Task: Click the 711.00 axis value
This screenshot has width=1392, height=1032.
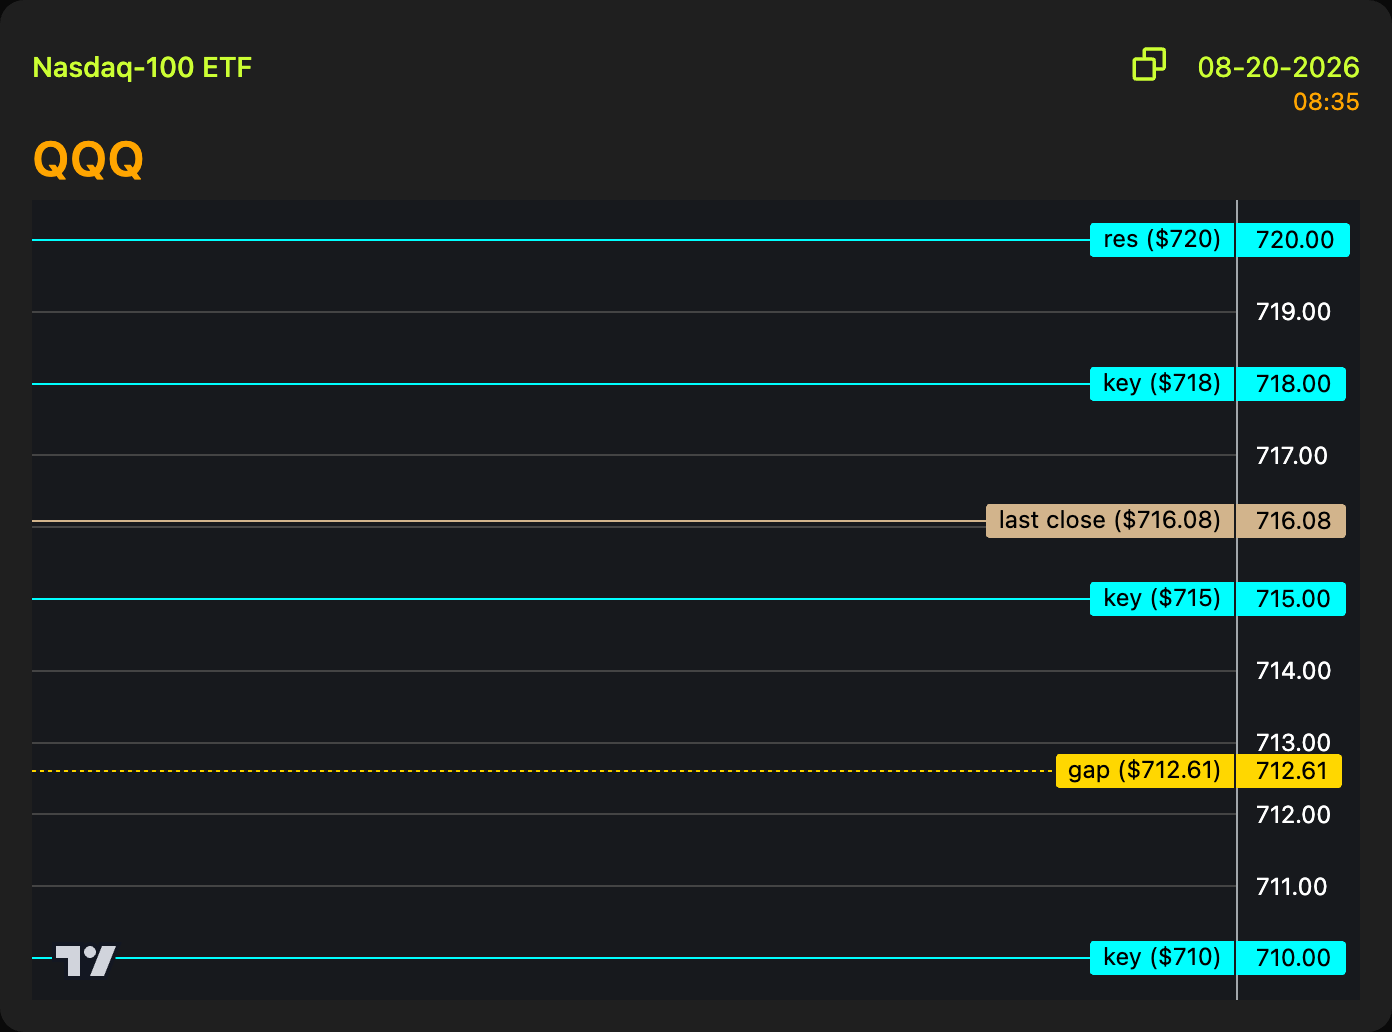Action: point(1292,887)
